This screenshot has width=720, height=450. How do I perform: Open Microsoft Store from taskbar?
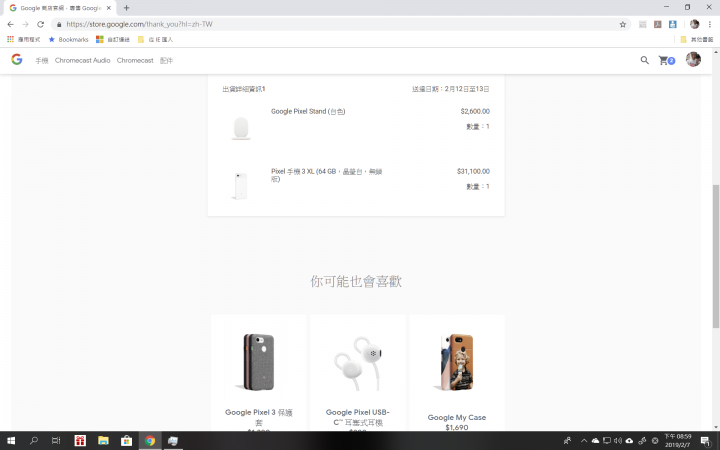coord(126,441)
